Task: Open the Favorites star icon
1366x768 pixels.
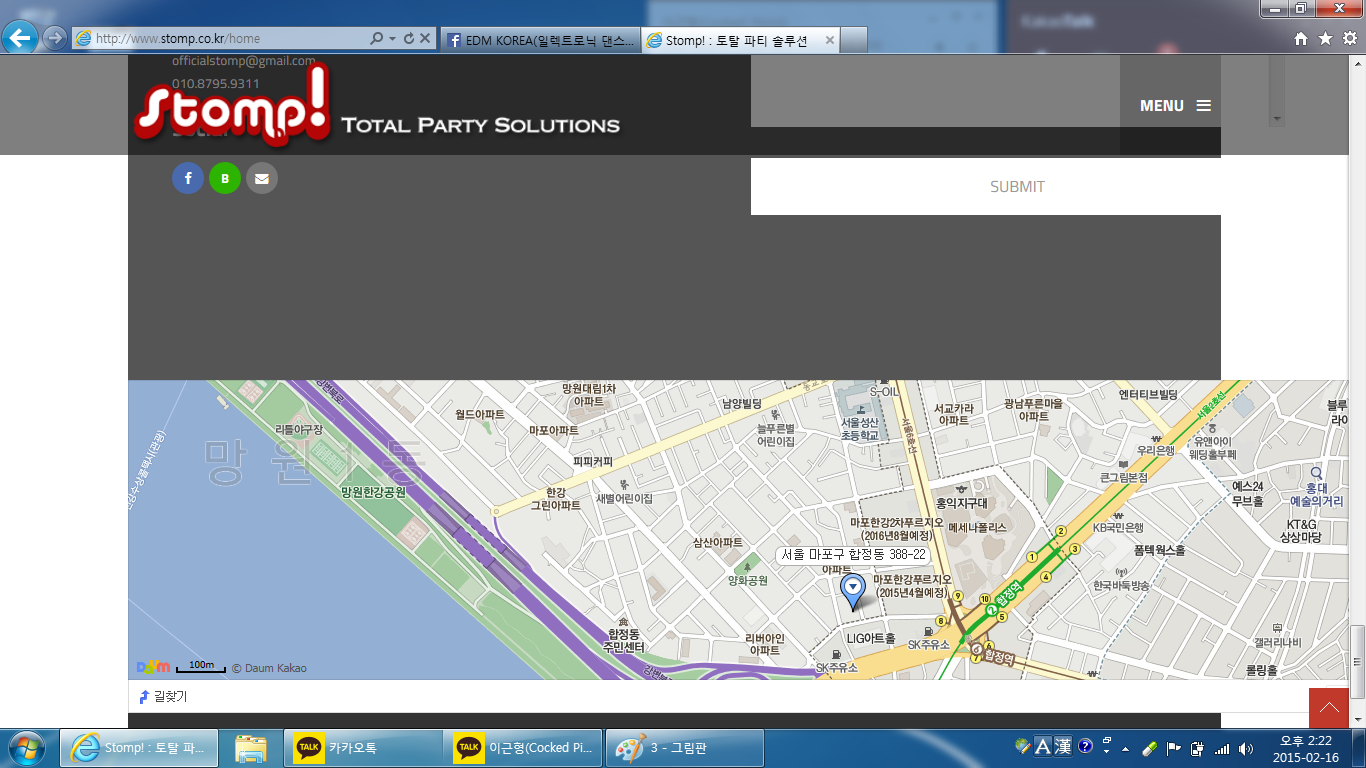Action: tap(1325, 38)
